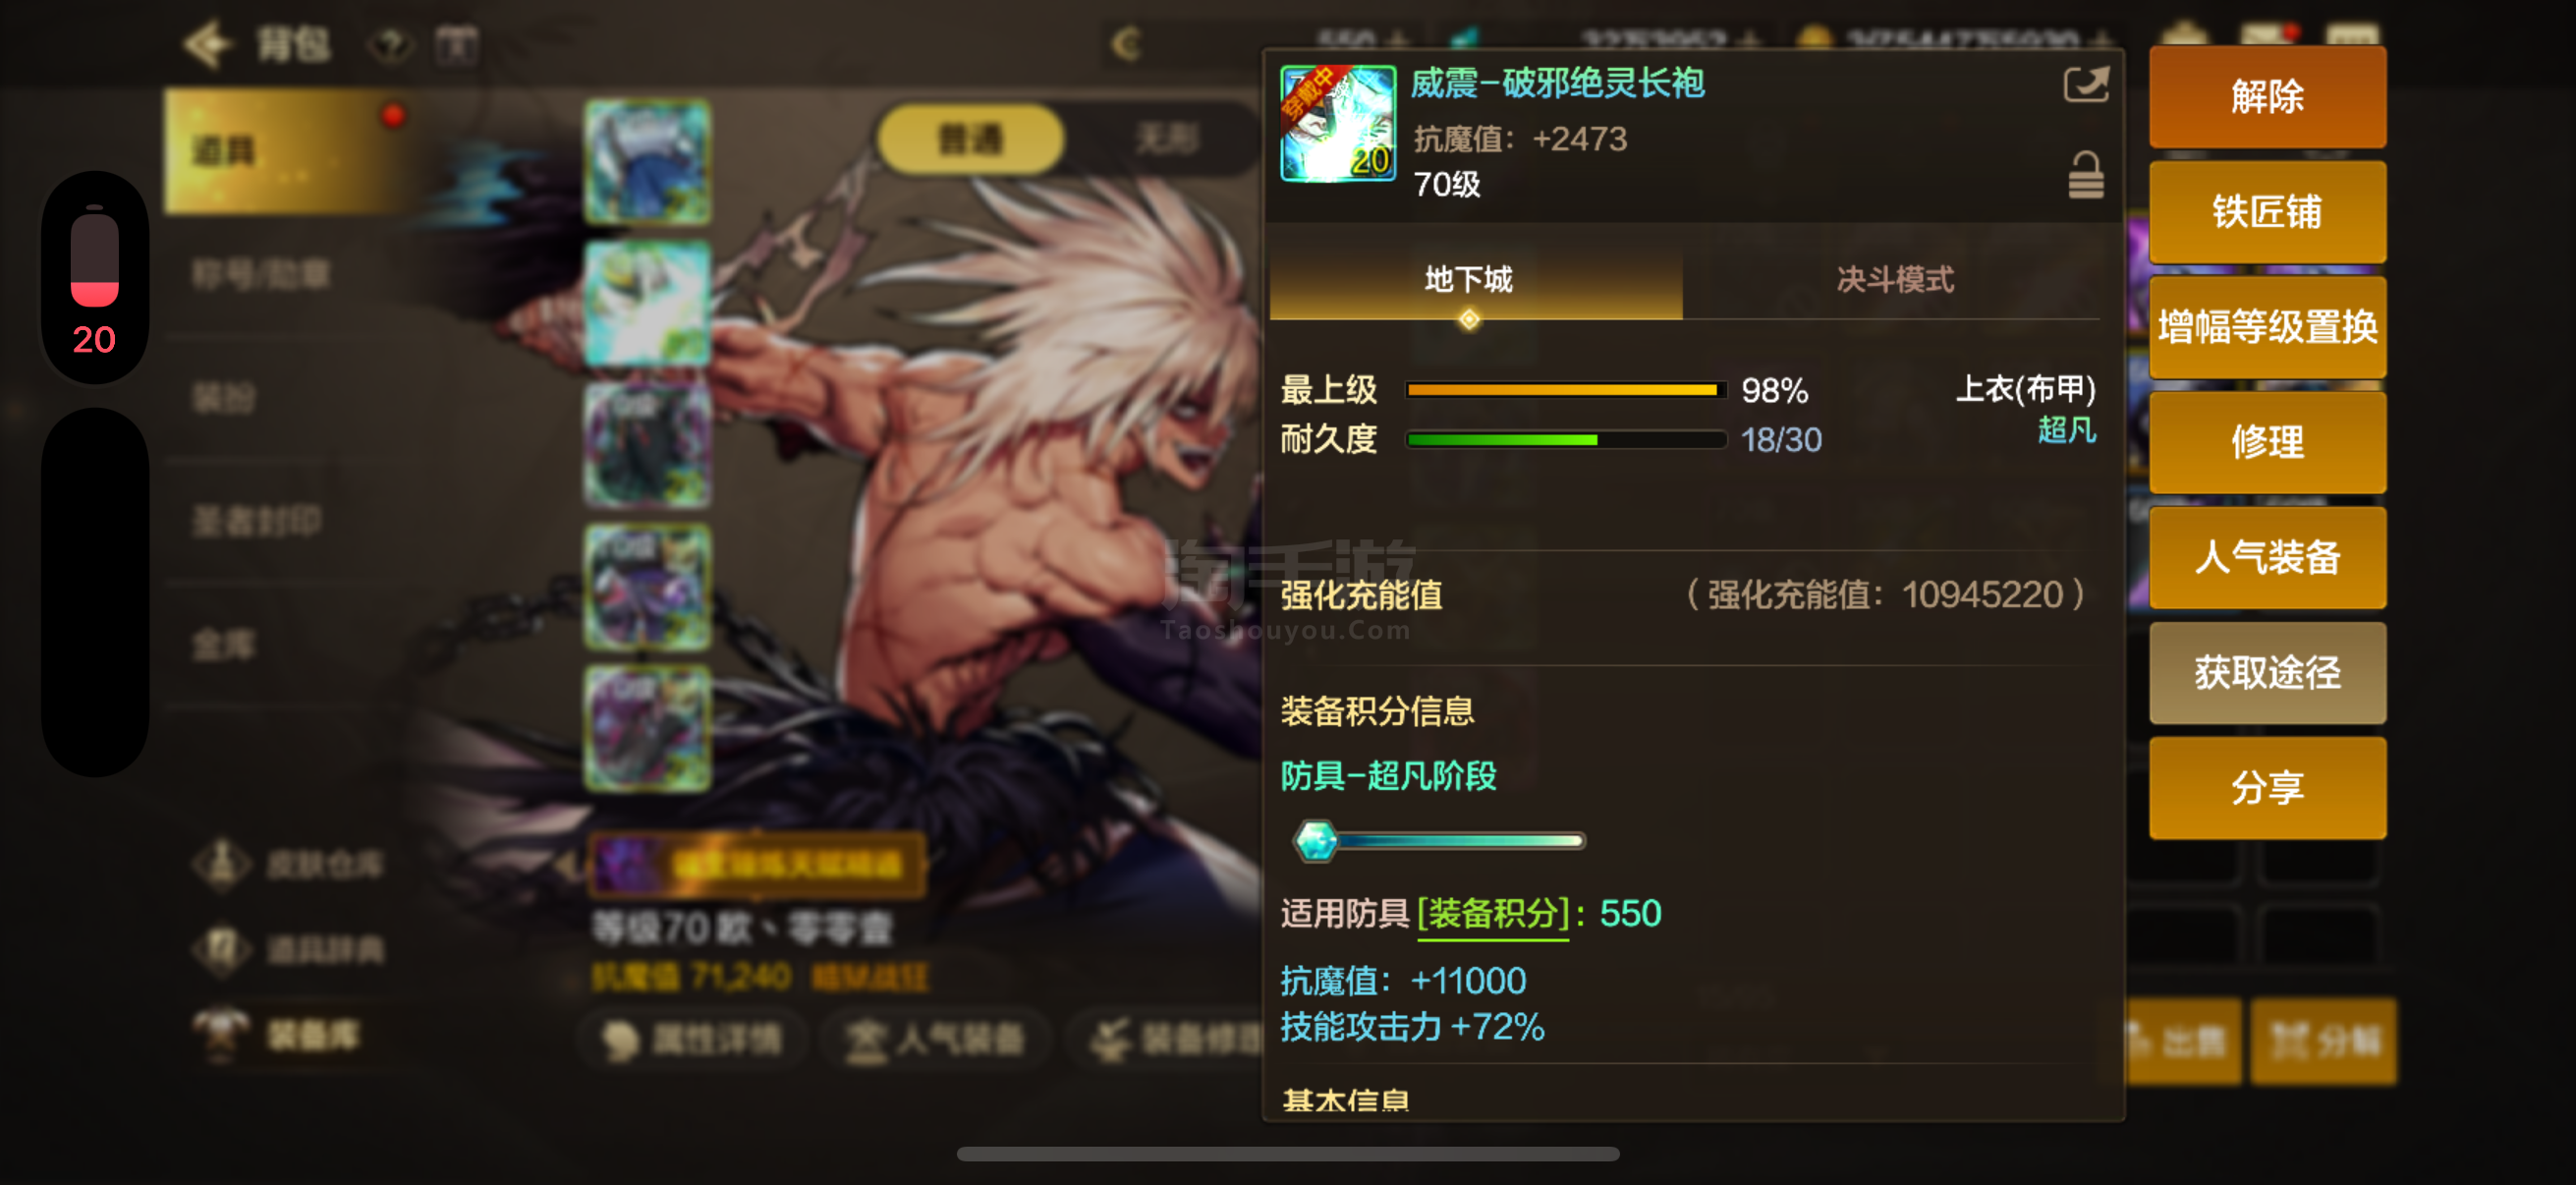Tap the share arrow icon in item header
The image size is (2576, 1185).
pos(2086,85)
